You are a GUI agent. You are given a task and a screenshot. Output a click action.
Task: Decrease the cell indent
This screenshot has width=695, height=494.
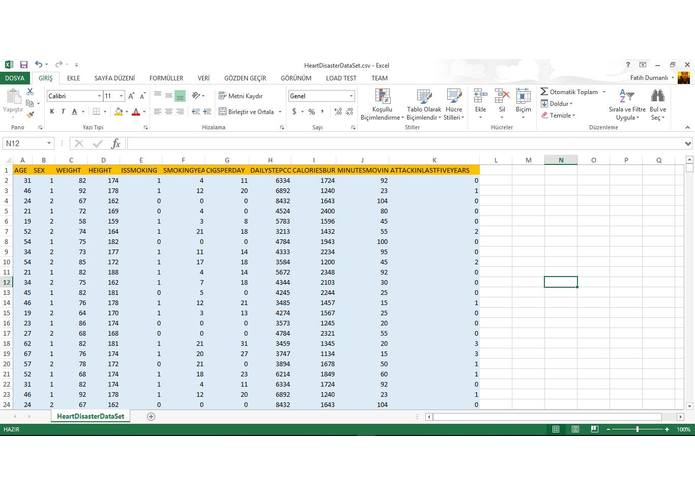196,112
